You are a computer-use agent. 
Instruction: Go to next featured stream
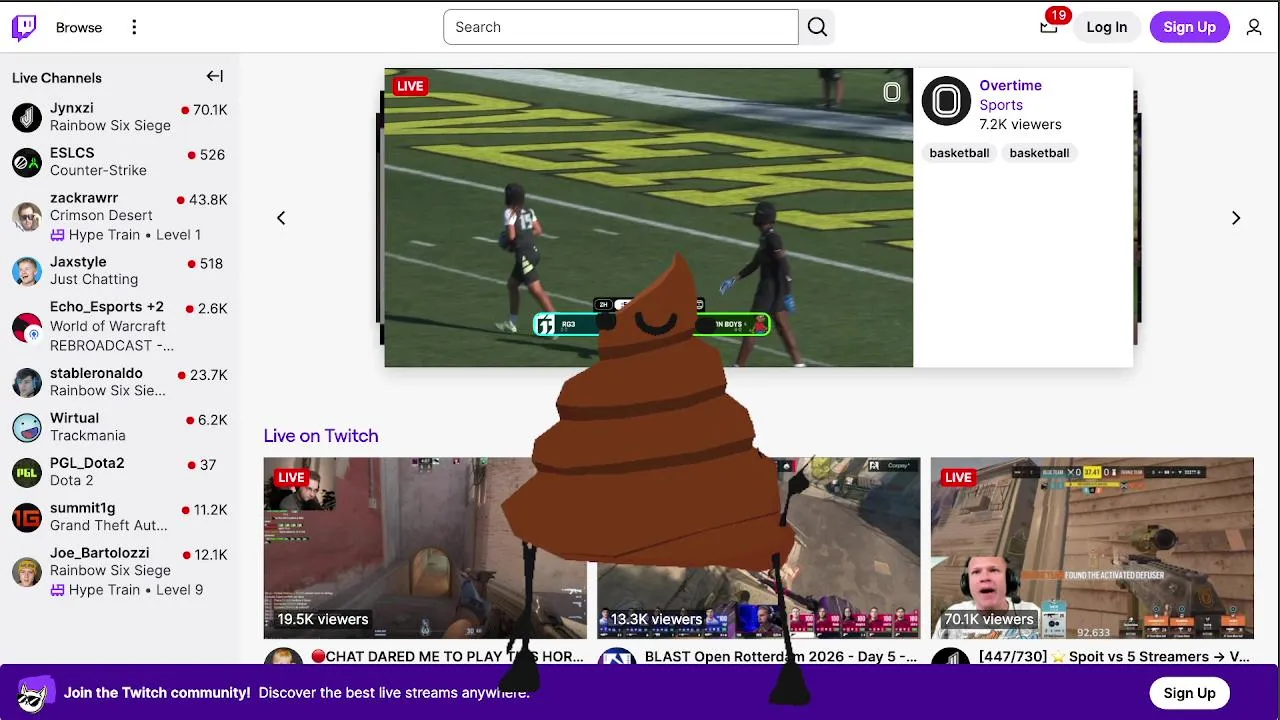tap(1236, 218)
